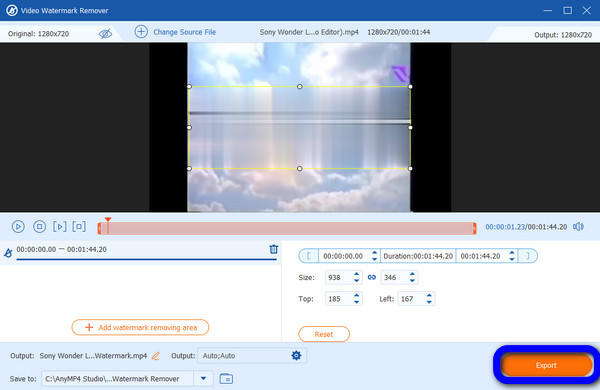Viewport: 600px width, 390px height.
Task: Click the source file name Sony Wonder L...o Editor).mp4
Action: point(309,32)
